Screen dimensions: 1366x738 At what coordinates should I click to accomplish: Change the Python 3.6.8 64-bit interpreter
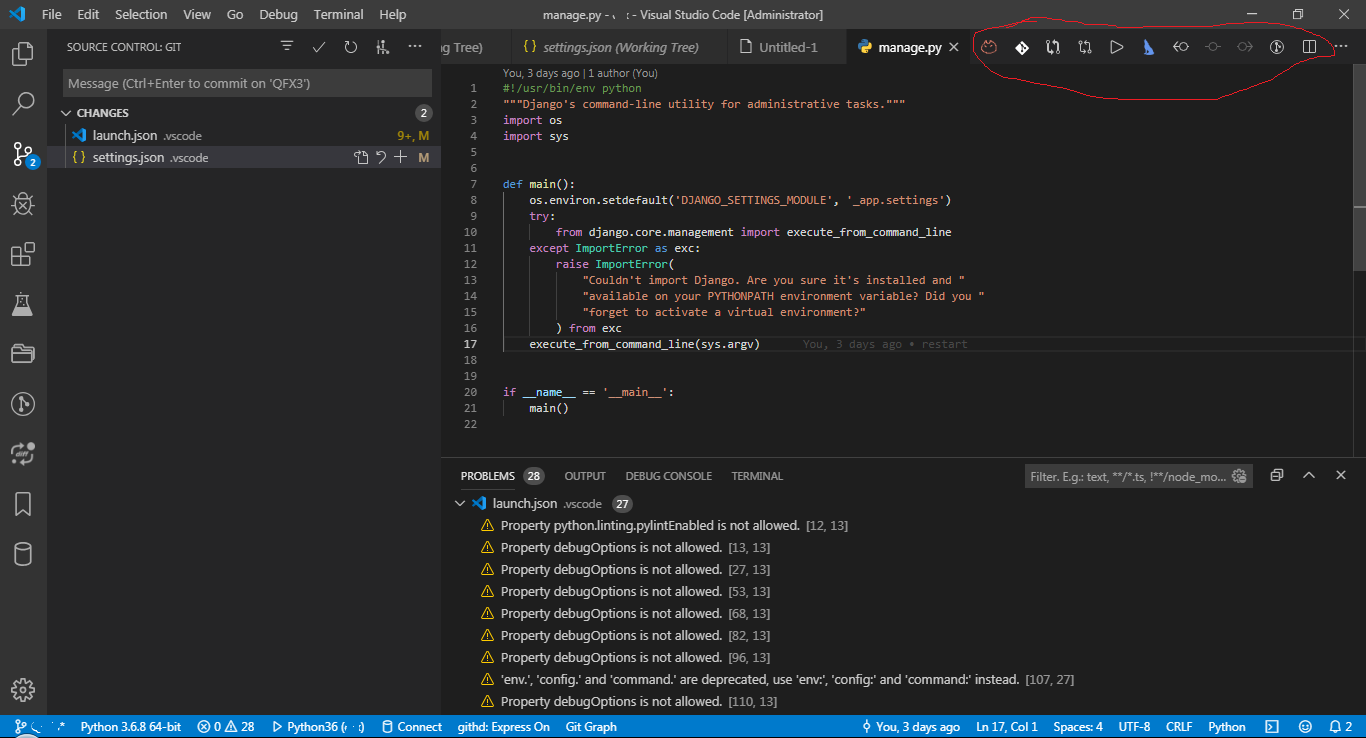click(131, 727)
